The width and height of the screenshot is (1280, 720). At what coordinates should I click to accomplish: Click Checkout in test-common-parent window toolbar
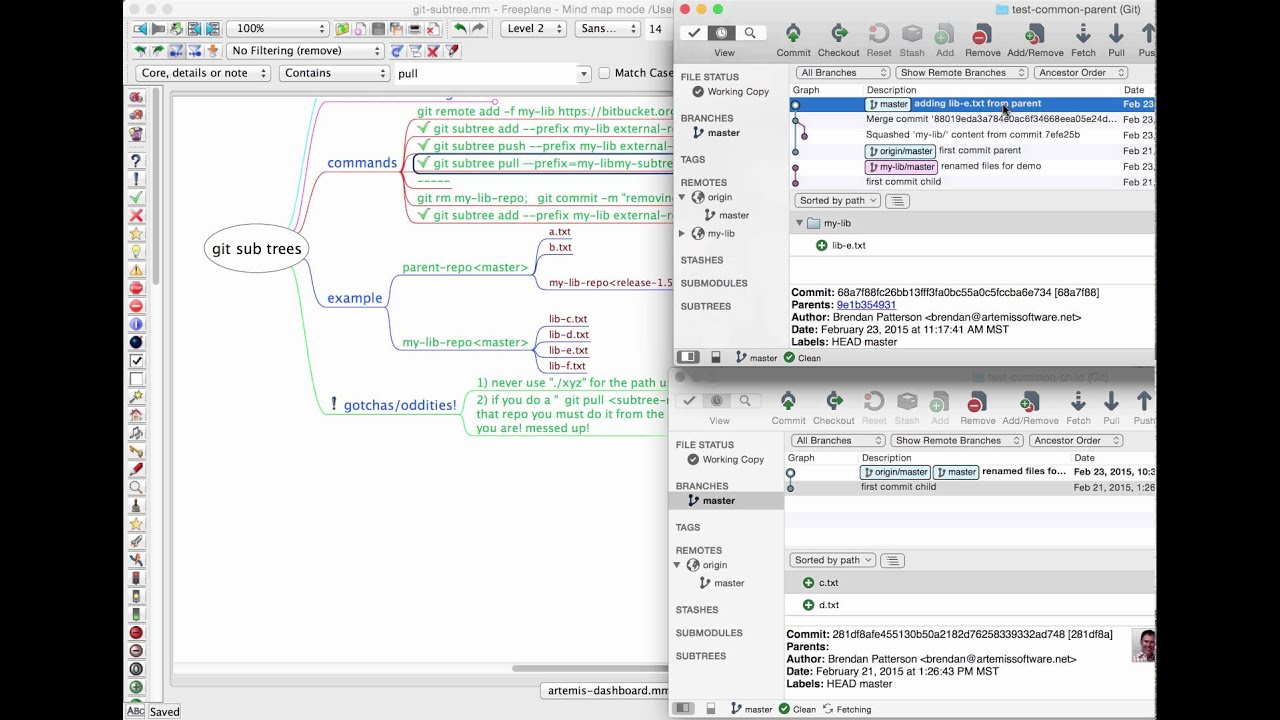[x=838, y=41]
